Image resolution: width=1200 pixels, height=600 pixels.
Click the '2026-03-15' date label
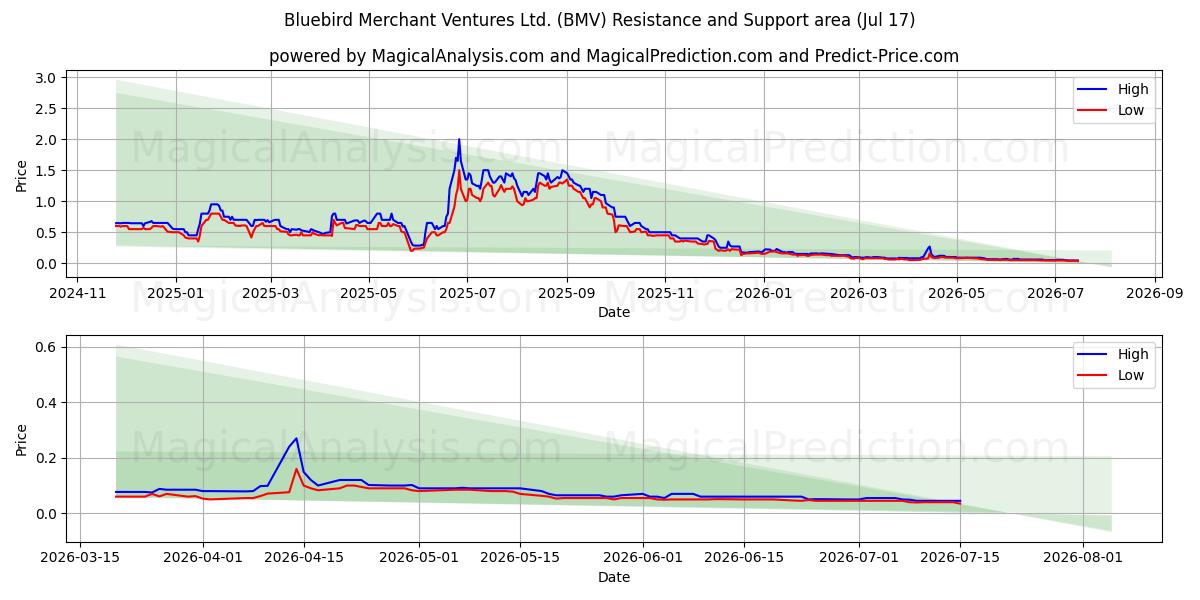pyautogui.click(x=80, y=558)
